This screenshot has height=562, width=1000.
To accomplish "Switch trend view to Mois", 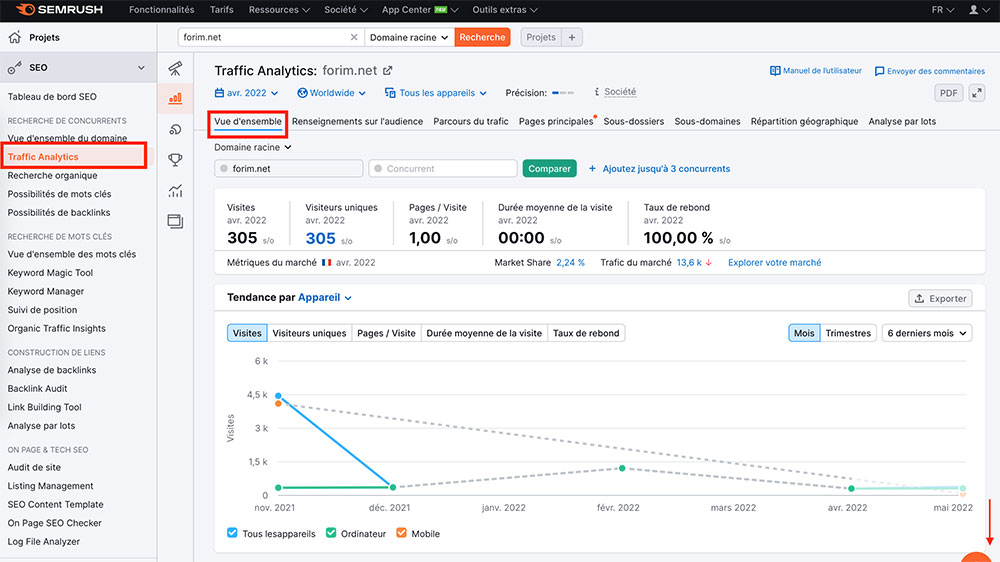I will click(x=804, y=333).
